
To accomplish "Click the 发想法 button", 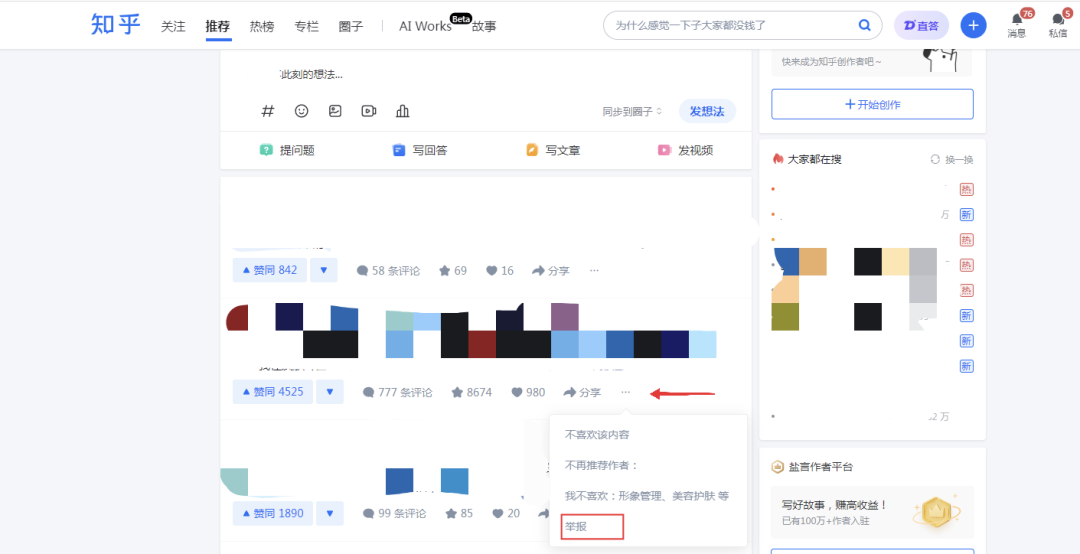I will point(707,111).
